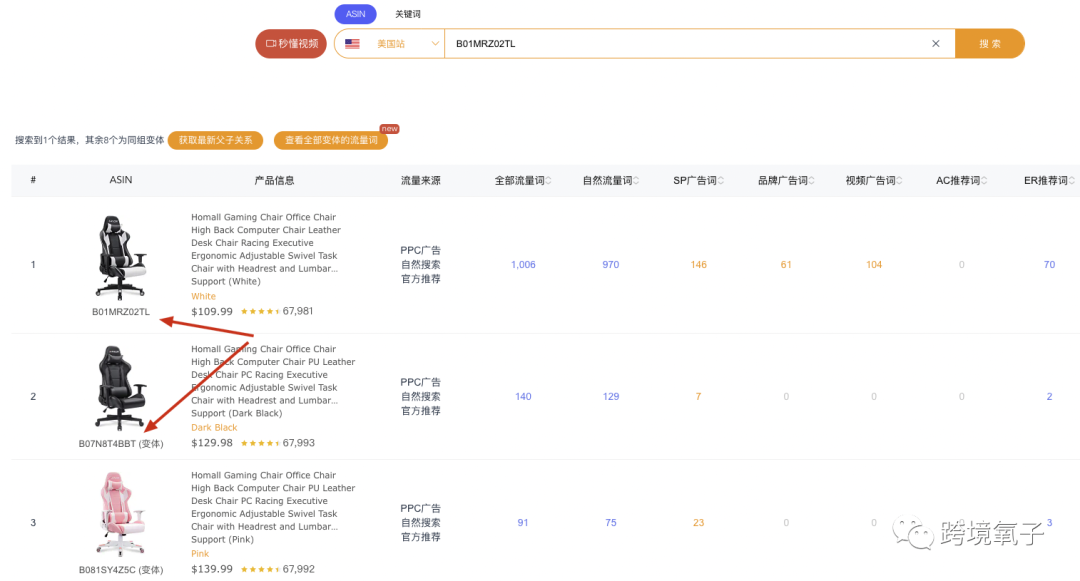
Task: Click the 获取最新父子关系 button
Action: [x=215, y=140]
